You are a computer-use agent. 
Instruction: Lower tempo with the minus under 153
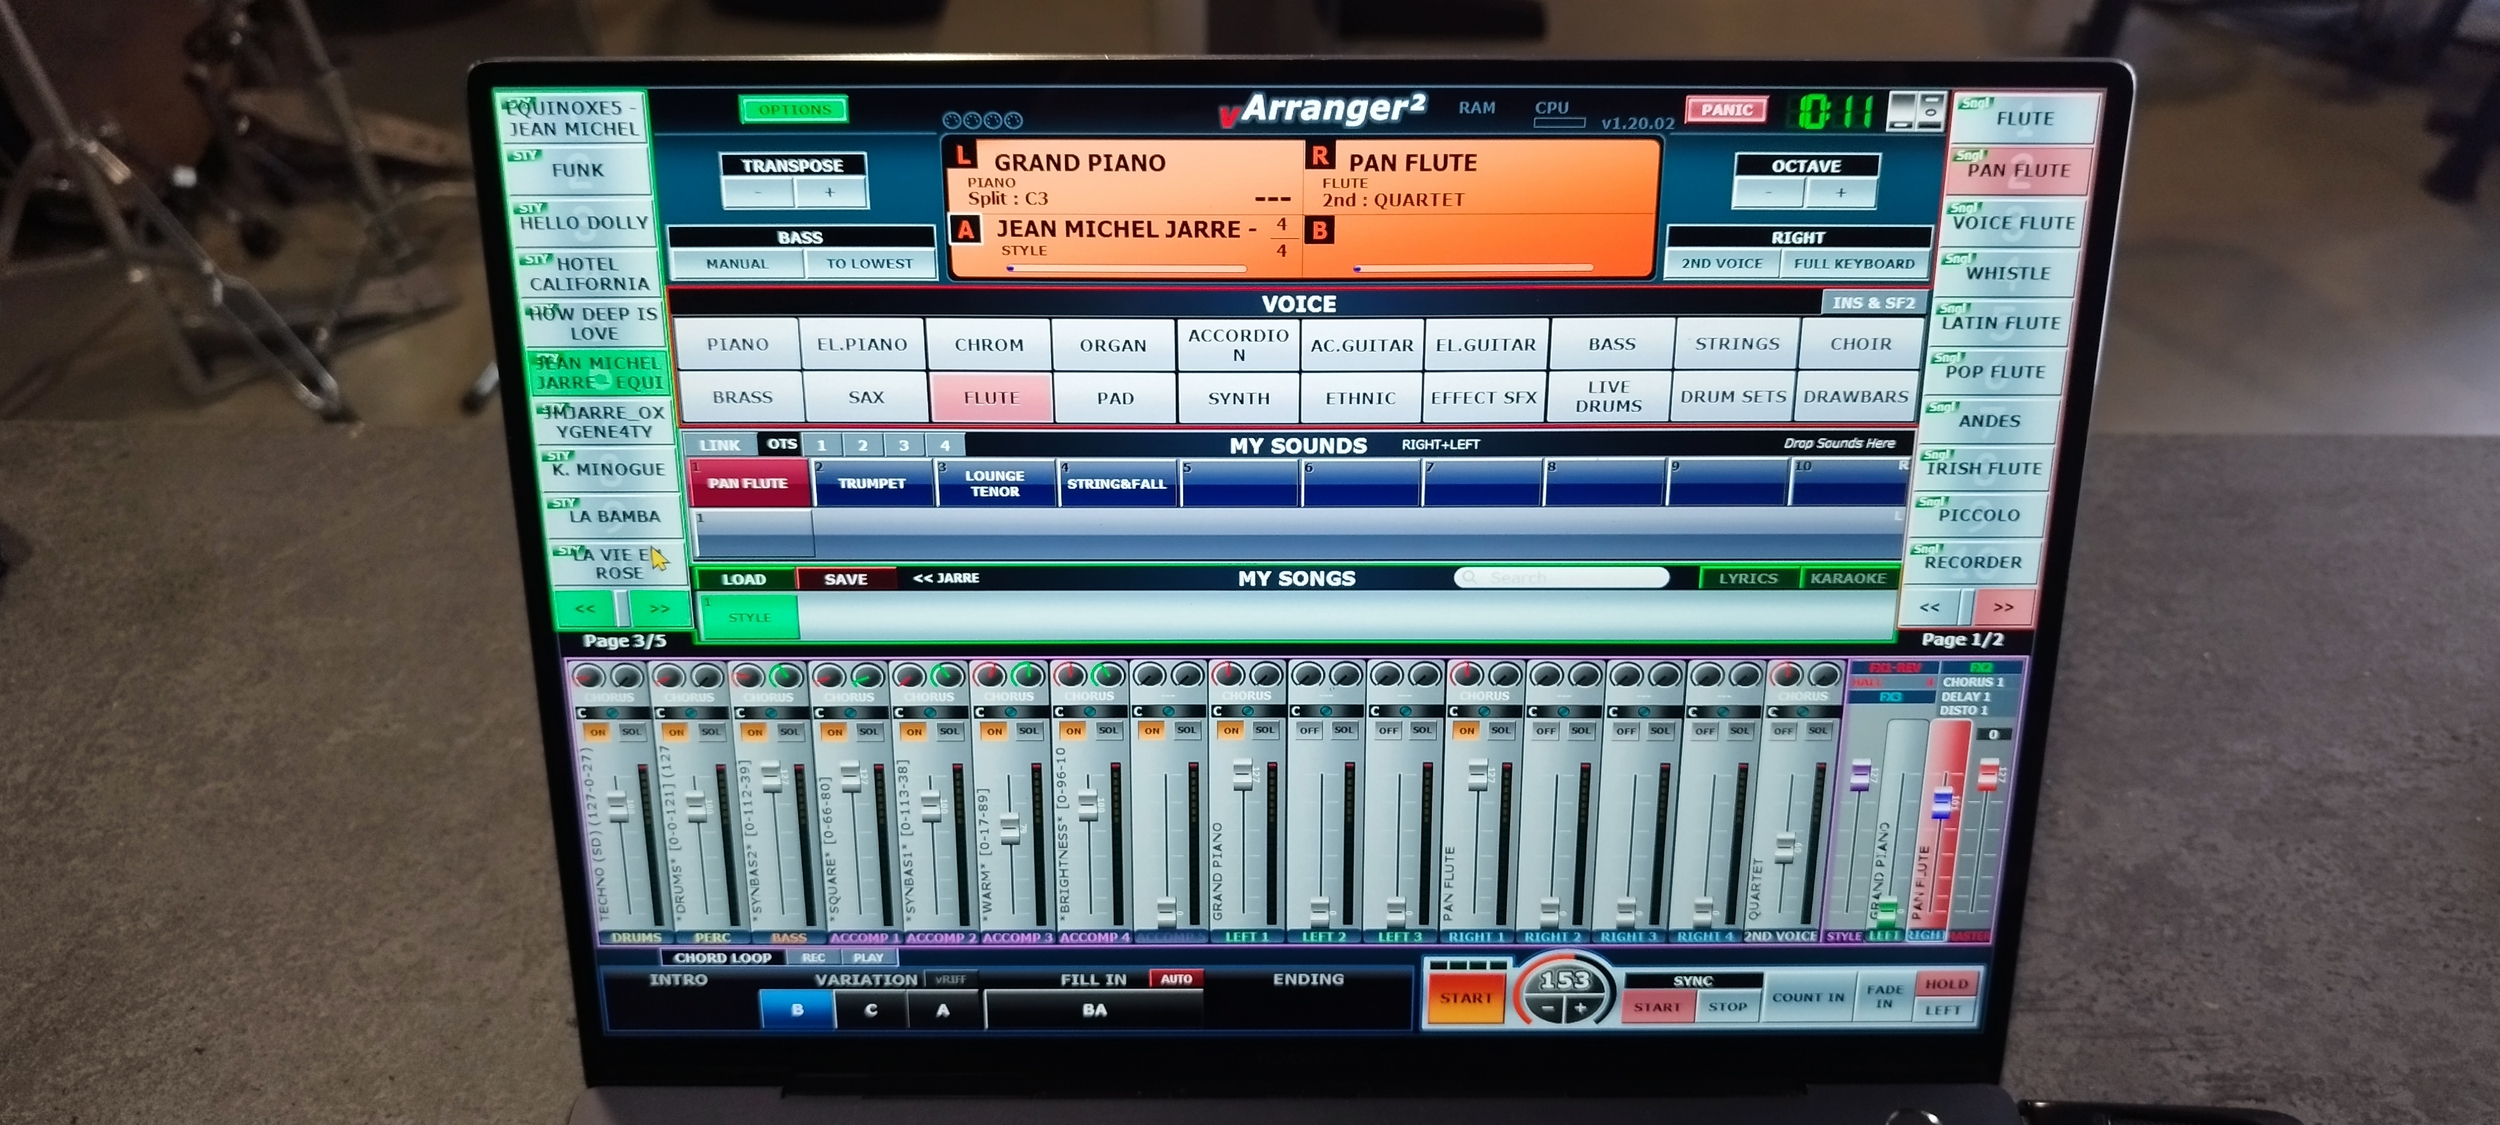1547,1009
